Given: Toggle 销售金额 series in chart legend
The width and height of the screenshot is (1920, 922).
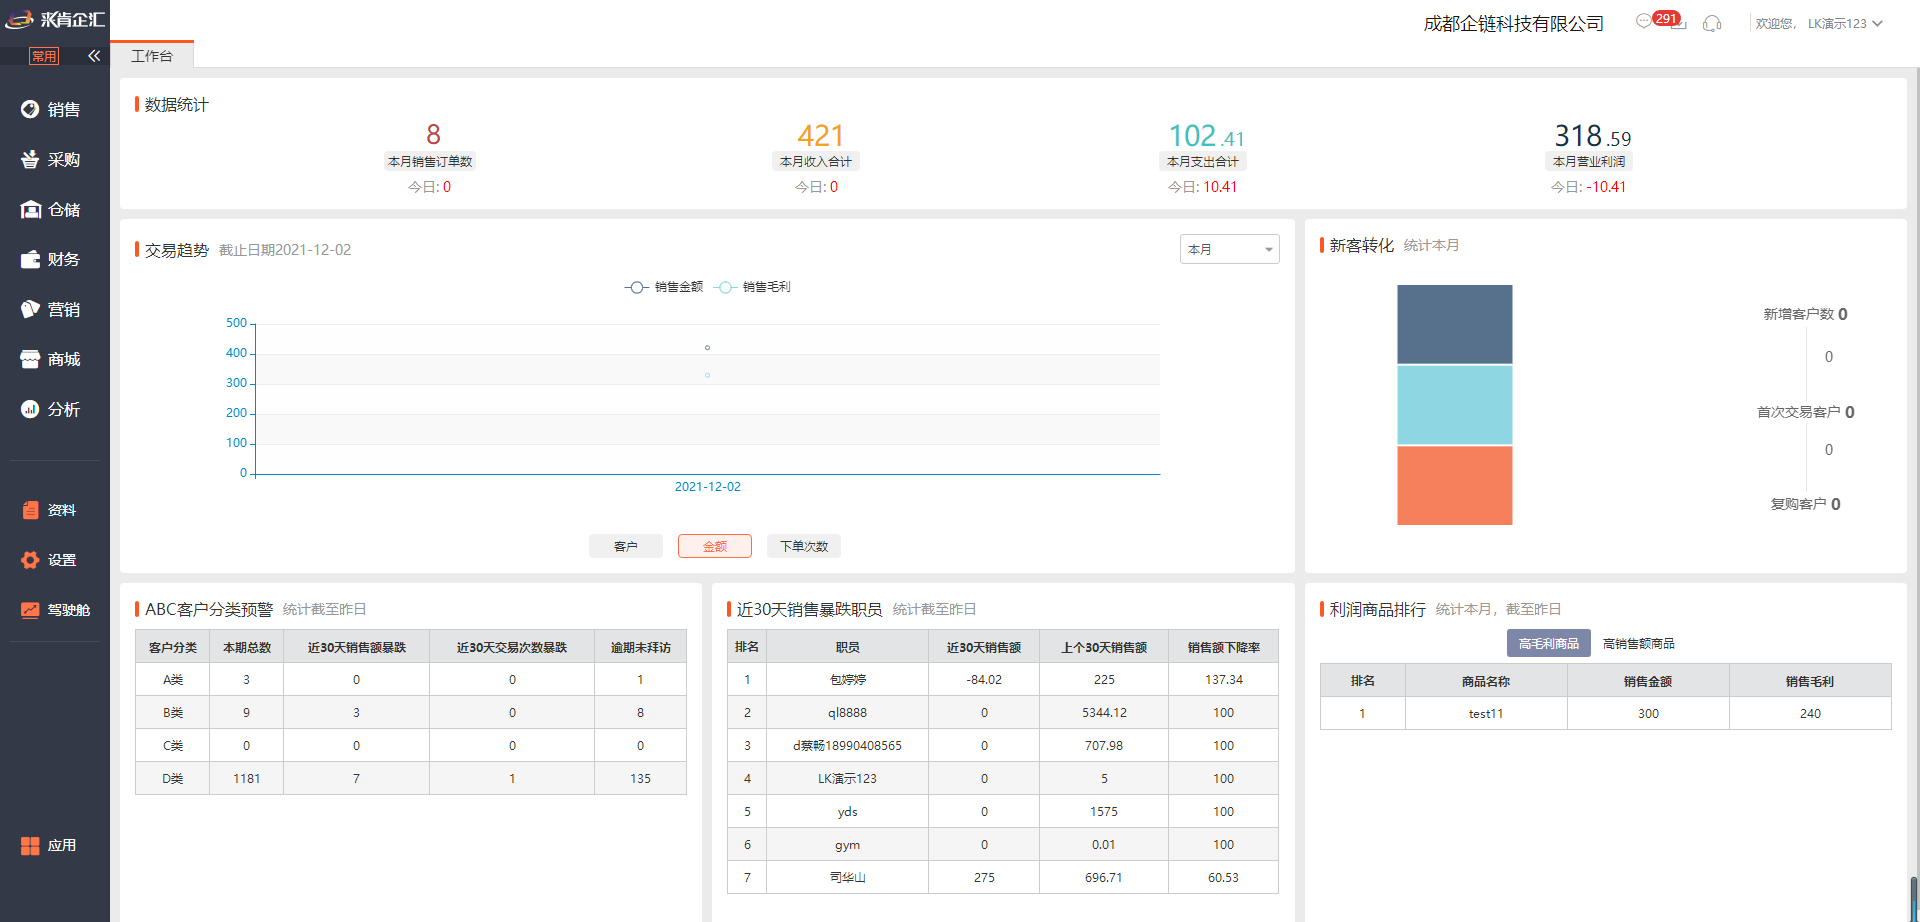Looking at the screenshot, I should point(664,287).
